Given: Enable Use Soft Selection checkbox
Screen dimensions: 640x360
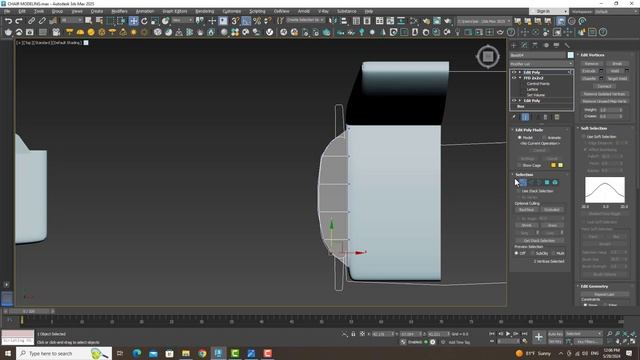Looking at the screenshot, I should pos(584,137).
